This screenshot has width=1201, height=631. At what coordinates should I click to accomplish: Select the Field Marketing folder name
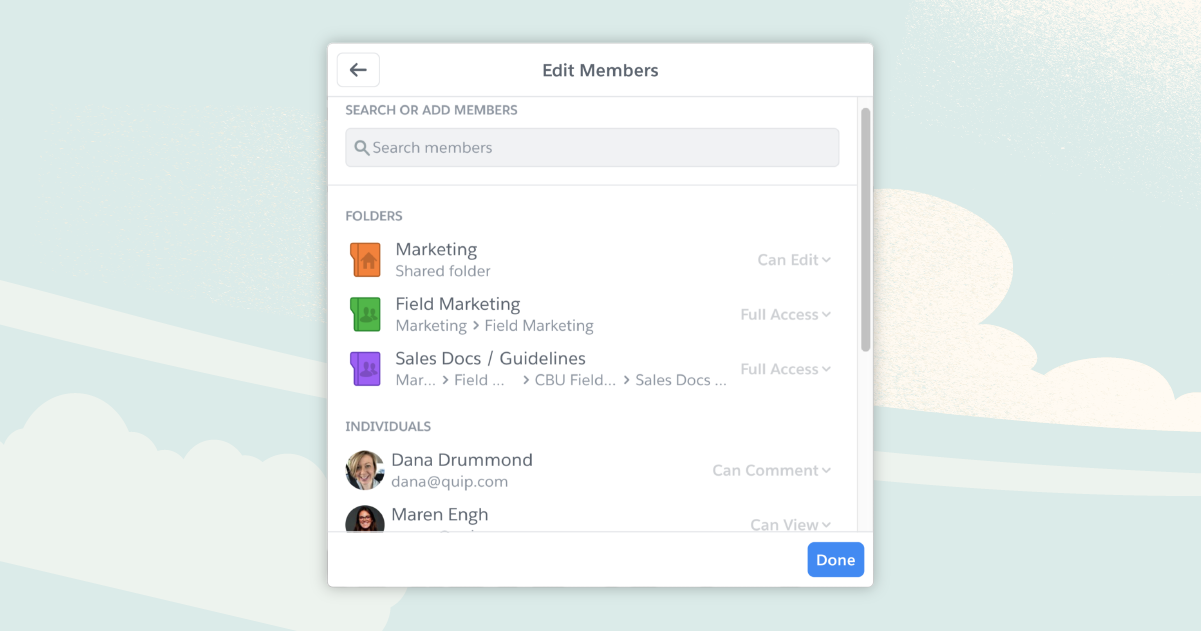click(458, 304)
